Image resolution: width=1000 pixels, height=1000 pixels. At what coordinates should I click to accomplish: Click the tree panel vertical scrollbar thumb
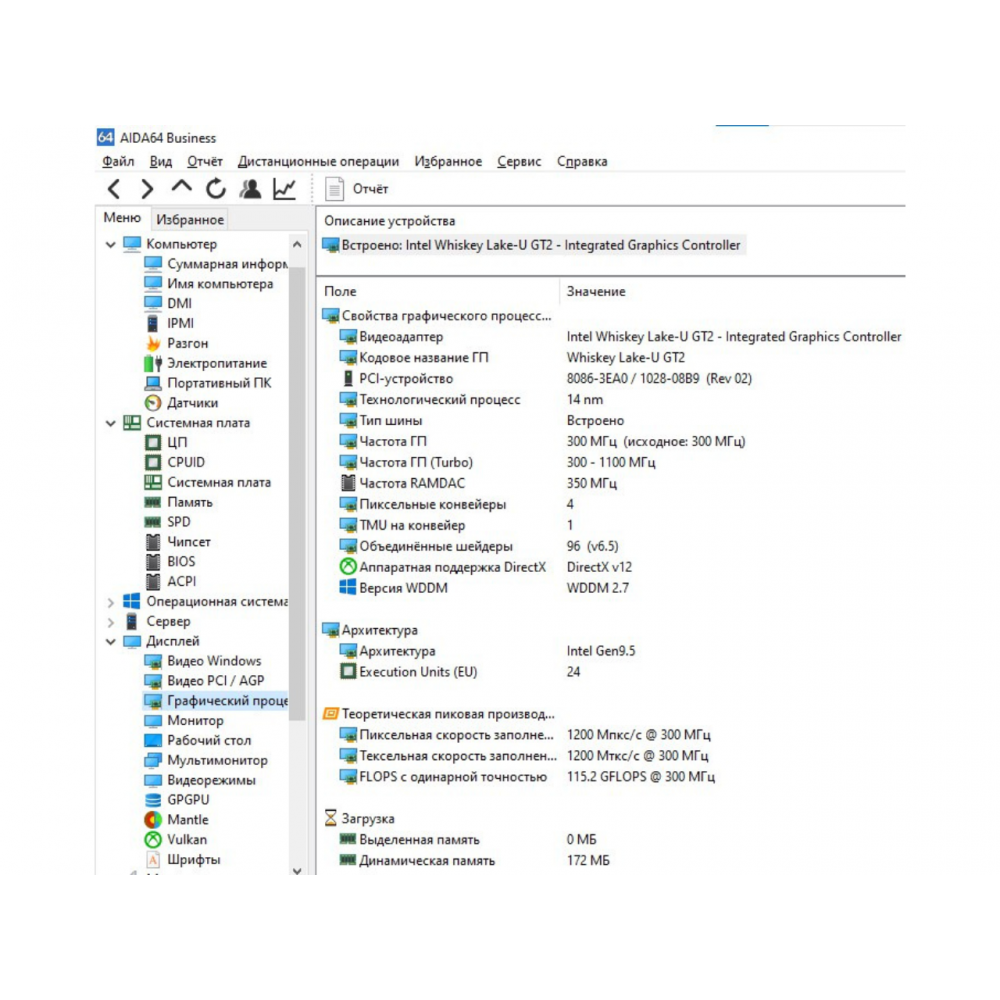tap(297, 494)
